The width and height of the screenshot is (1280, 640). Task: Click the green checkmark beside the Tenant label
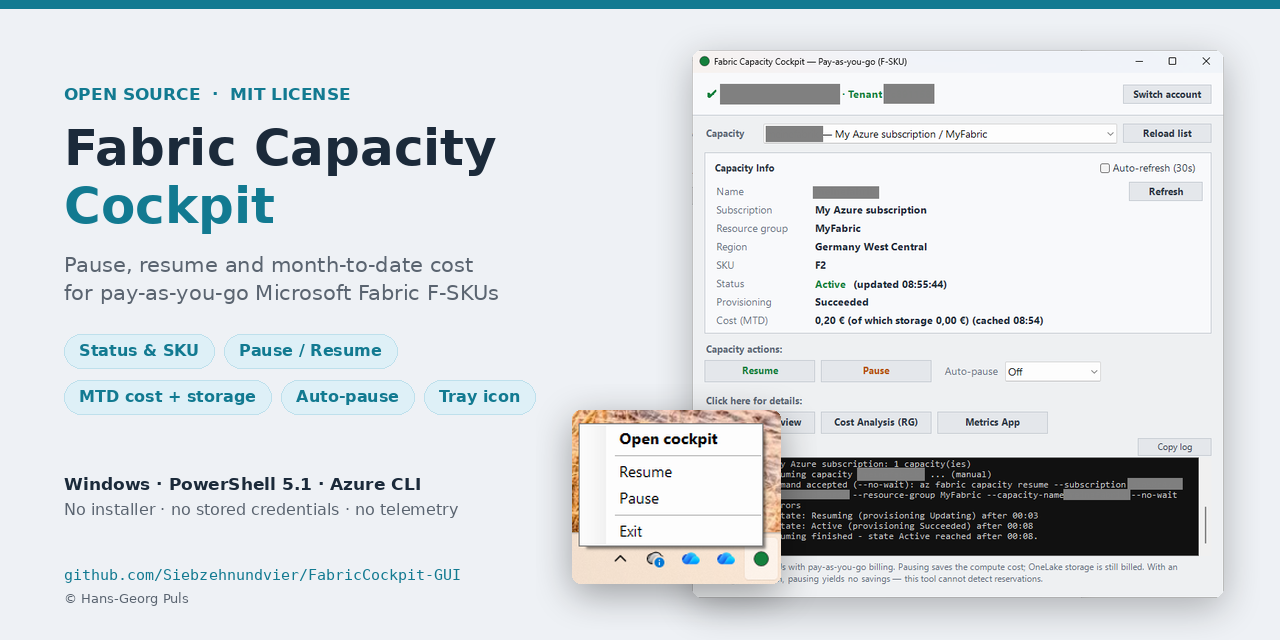click(712, 95)
